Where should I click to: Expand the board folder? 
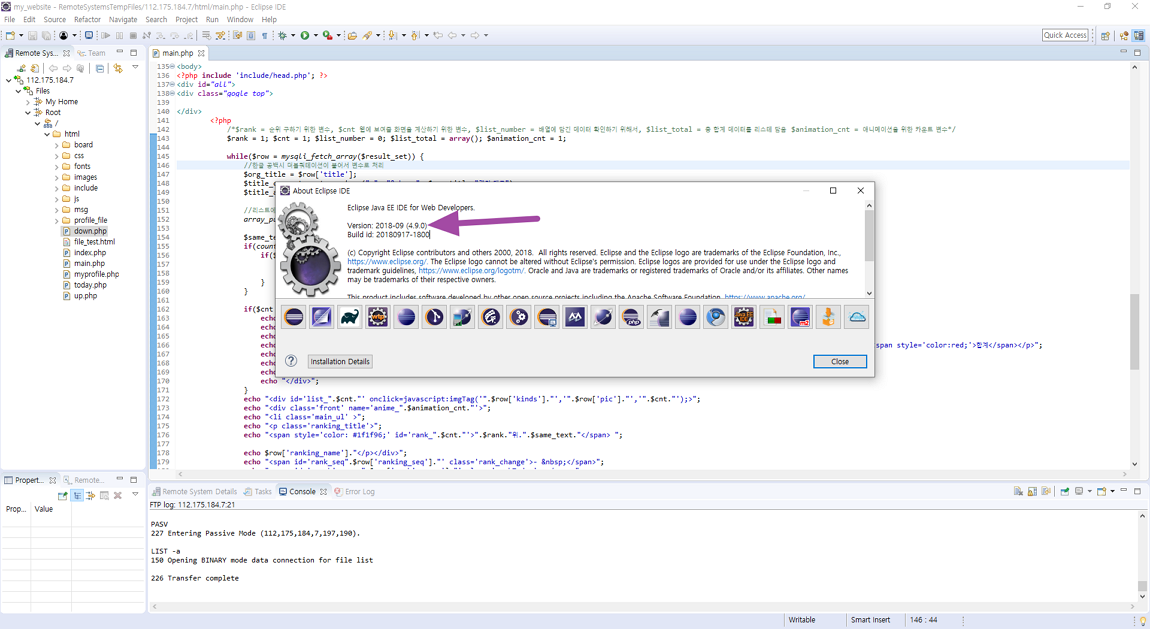pos(56,145)
